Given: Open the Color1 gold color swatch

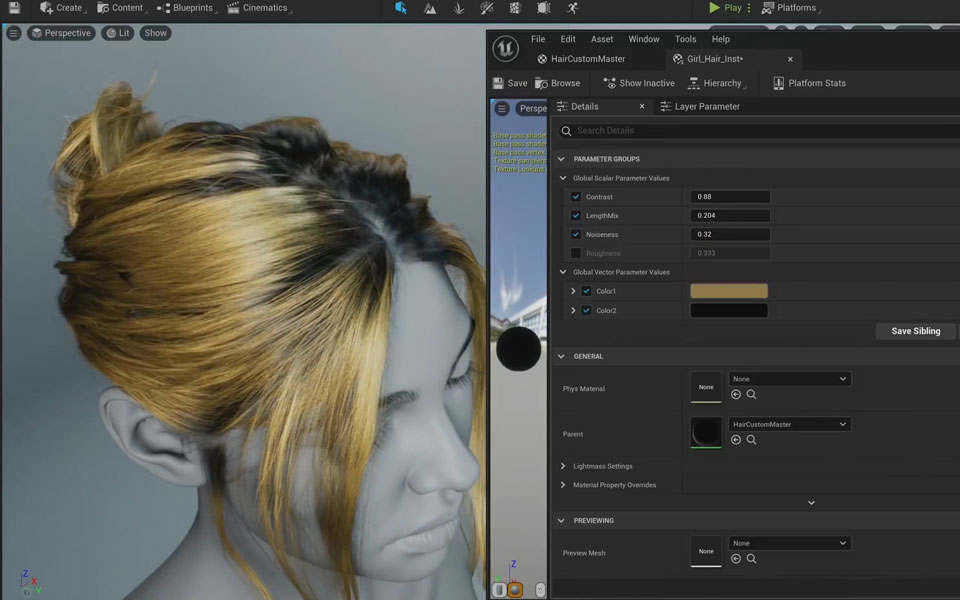Looking at the screenshot, I should coord(728,291).
